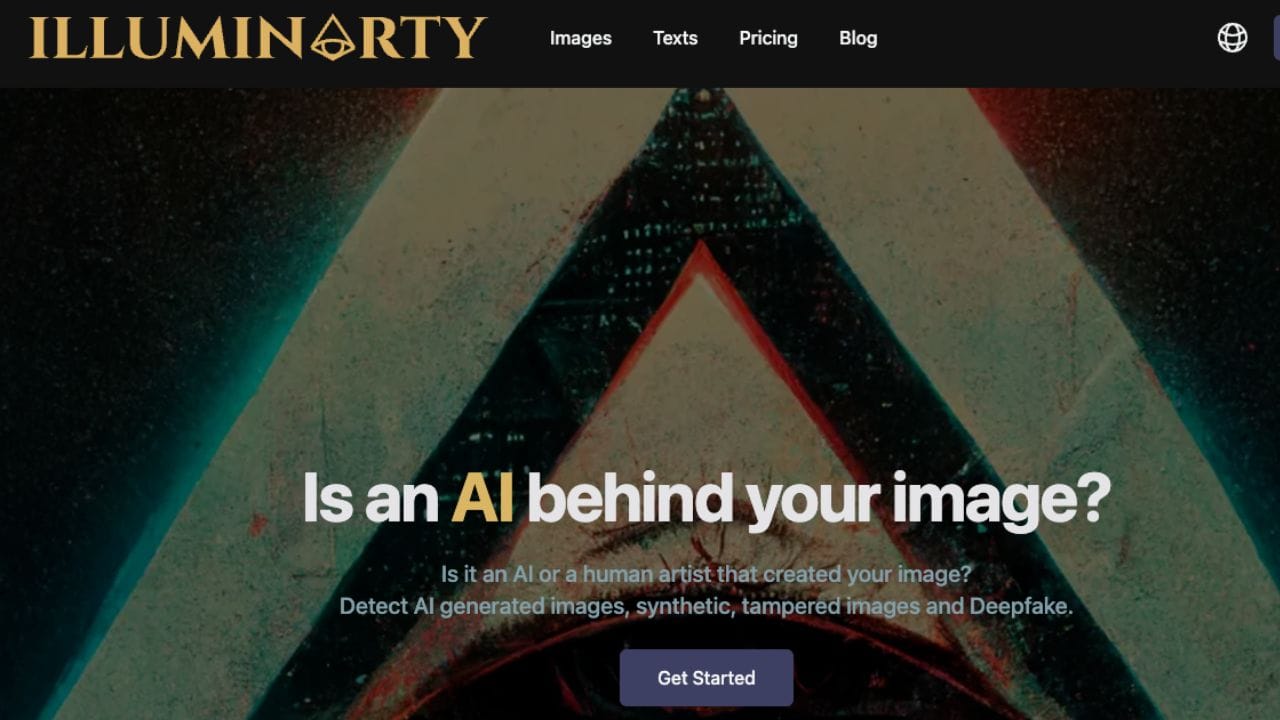Screen dimensions: 1280x720
Task: Open the Images menu item
Action: [x=581, y=38]
